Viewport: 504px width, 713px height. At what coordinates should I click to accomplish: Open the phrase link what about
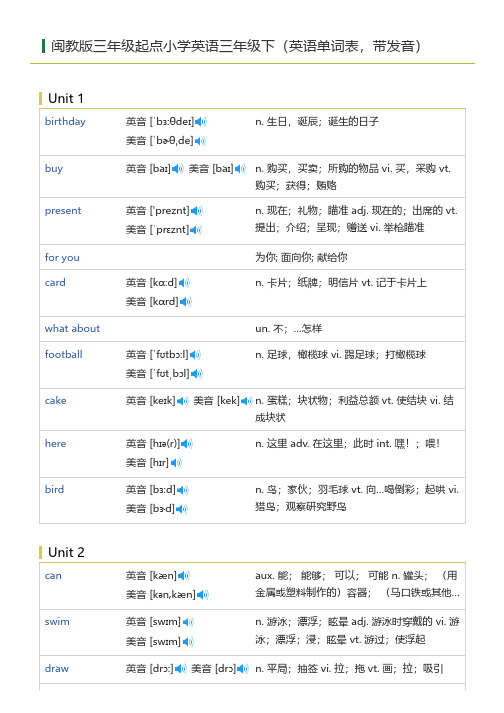click(72, 328)
